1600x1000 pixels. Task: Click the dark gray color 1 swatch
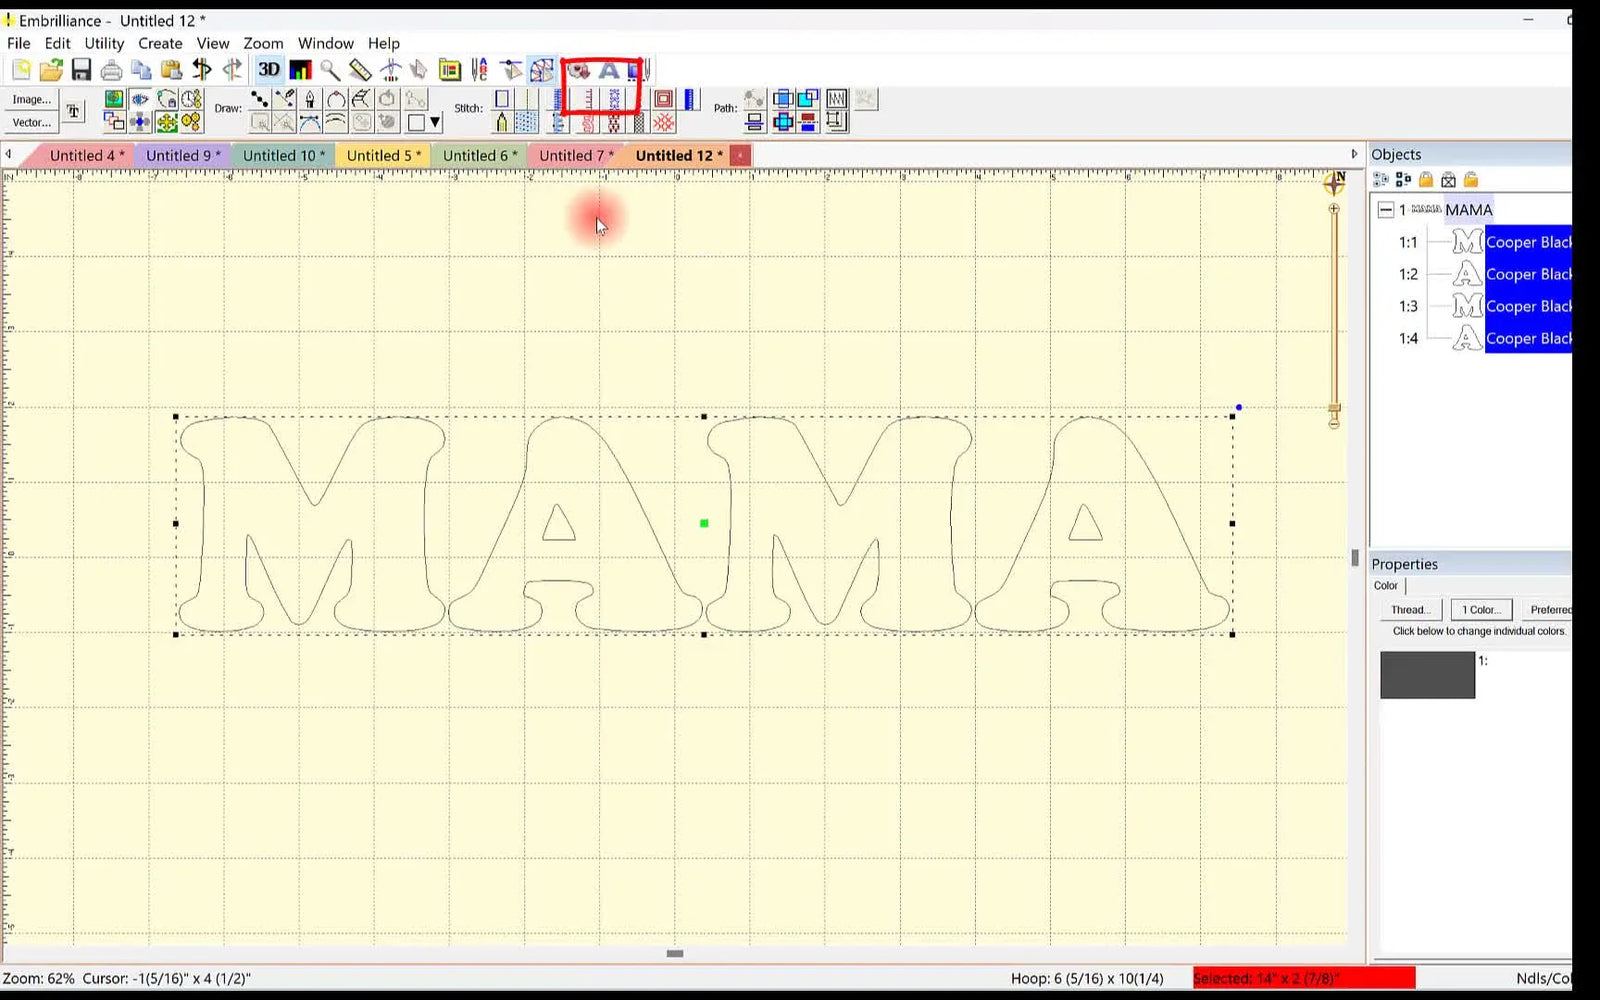pos(1427,675)
